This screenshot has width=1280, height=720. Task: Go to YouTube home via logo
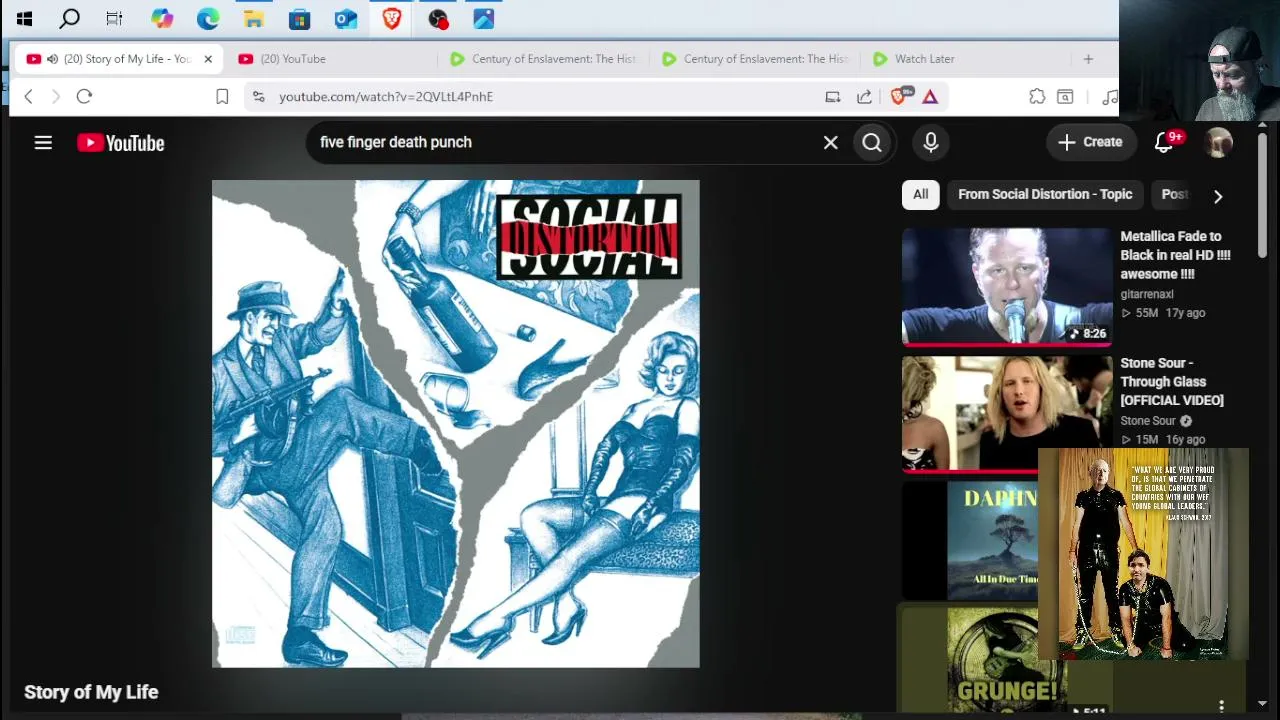coord(121,143)
